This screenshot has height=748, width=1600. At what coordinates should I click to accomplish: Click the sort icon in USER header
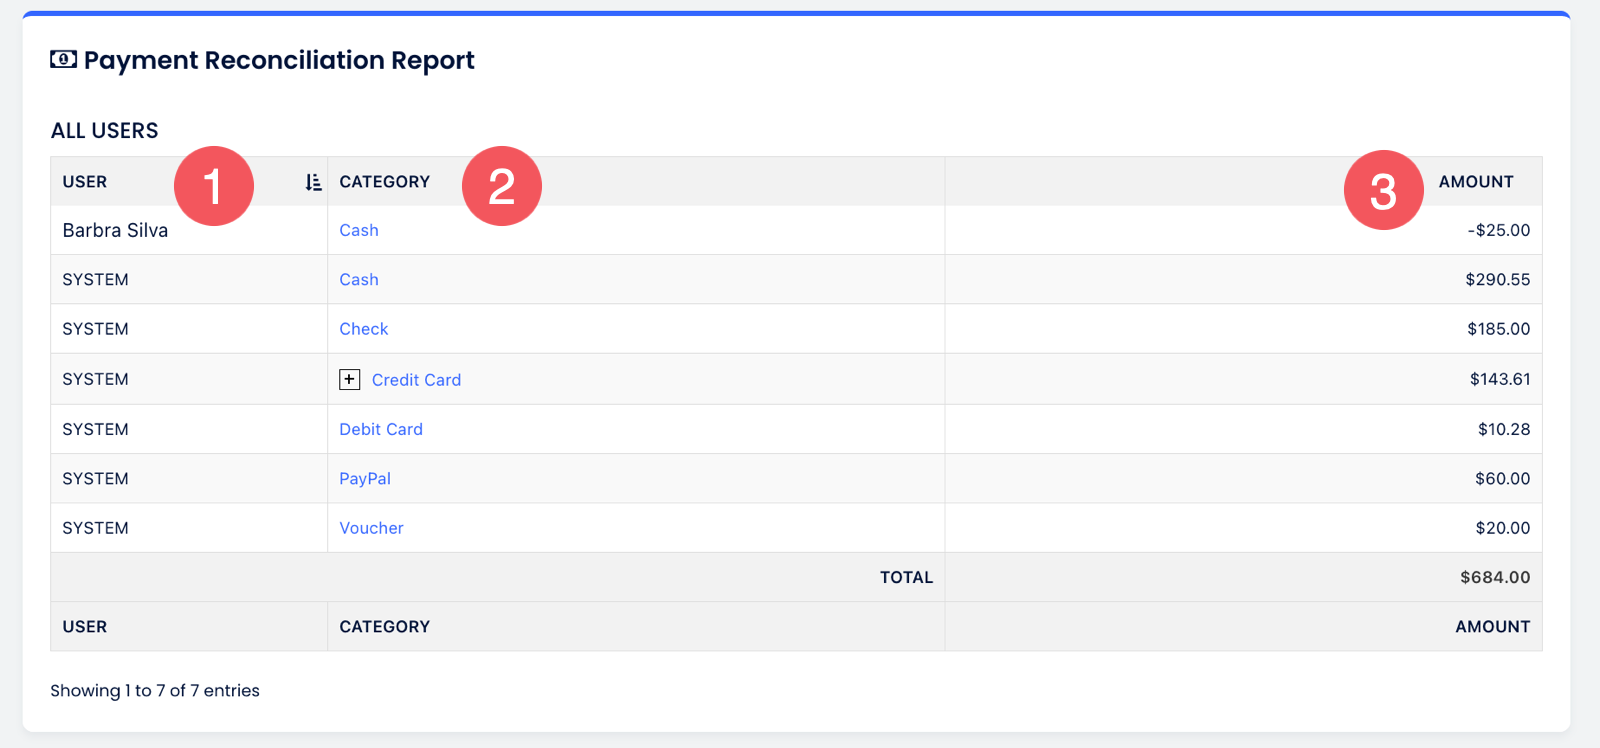(313, 182)
